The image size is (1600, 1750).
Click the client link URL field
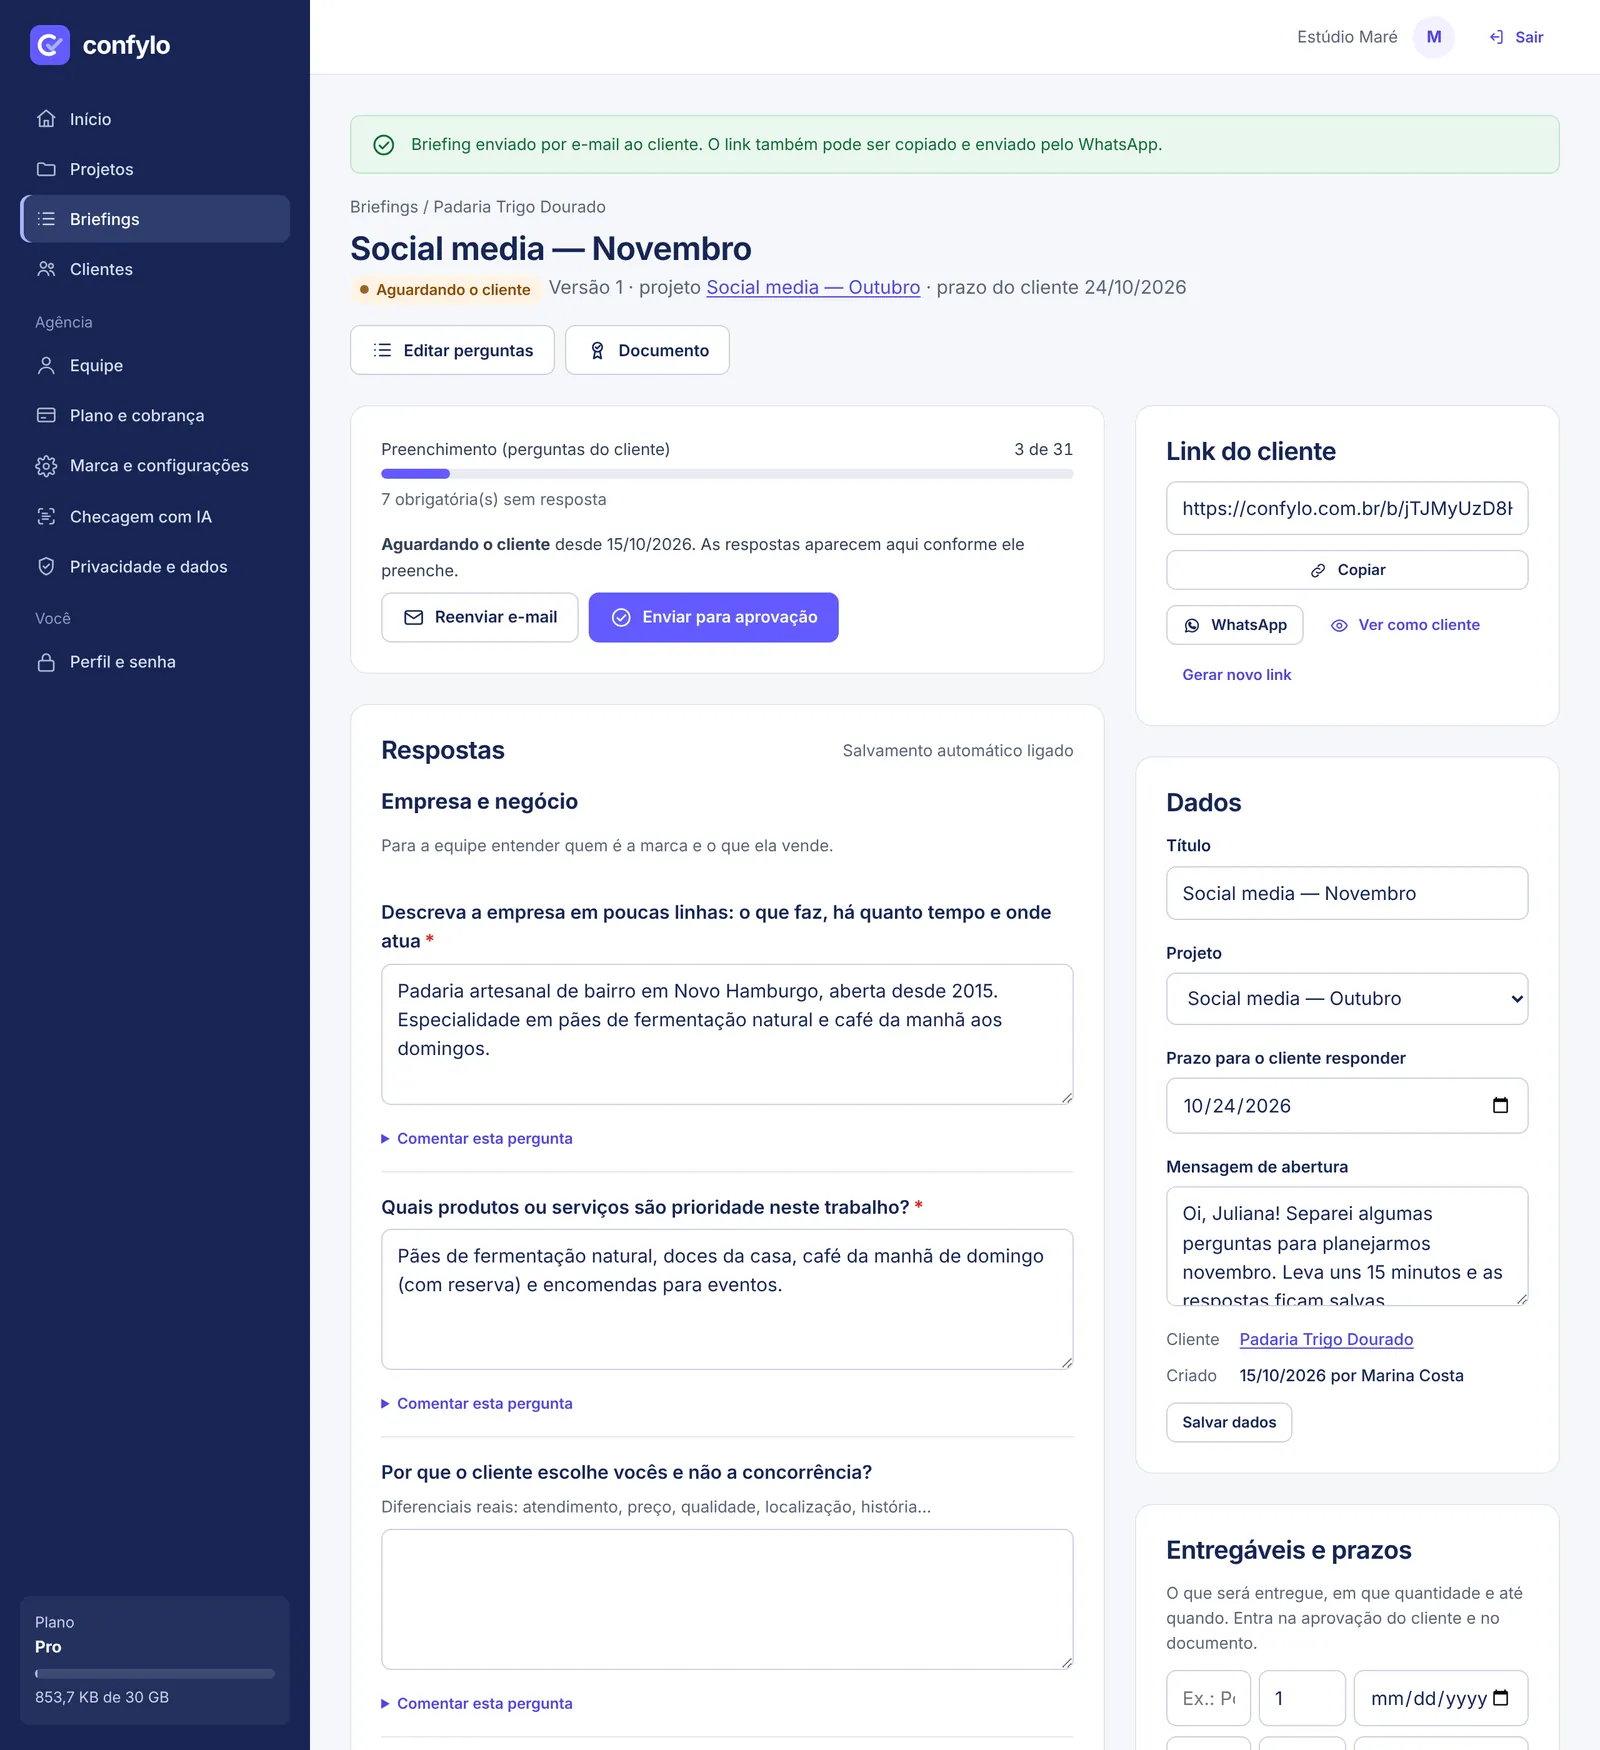(1347, 508)
